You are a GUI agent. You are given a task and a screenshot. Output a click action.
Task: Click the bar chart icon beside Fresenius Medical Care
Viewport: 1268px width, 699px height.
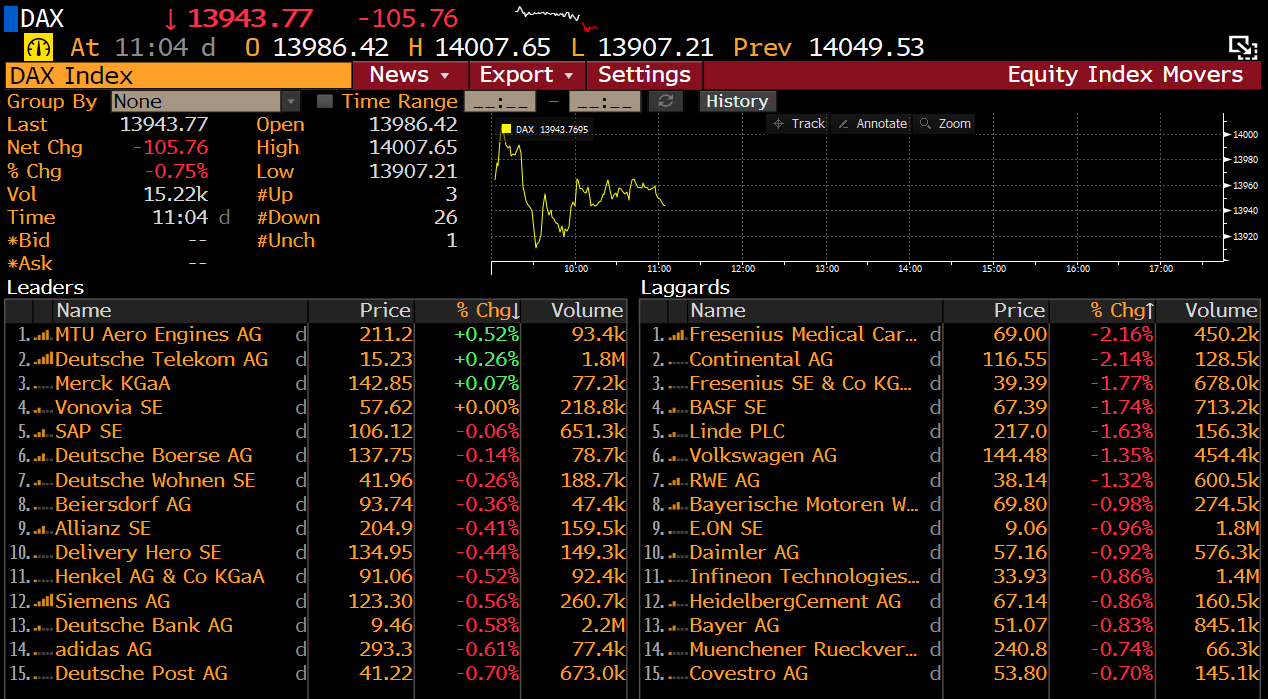click(x=677, y=335)
